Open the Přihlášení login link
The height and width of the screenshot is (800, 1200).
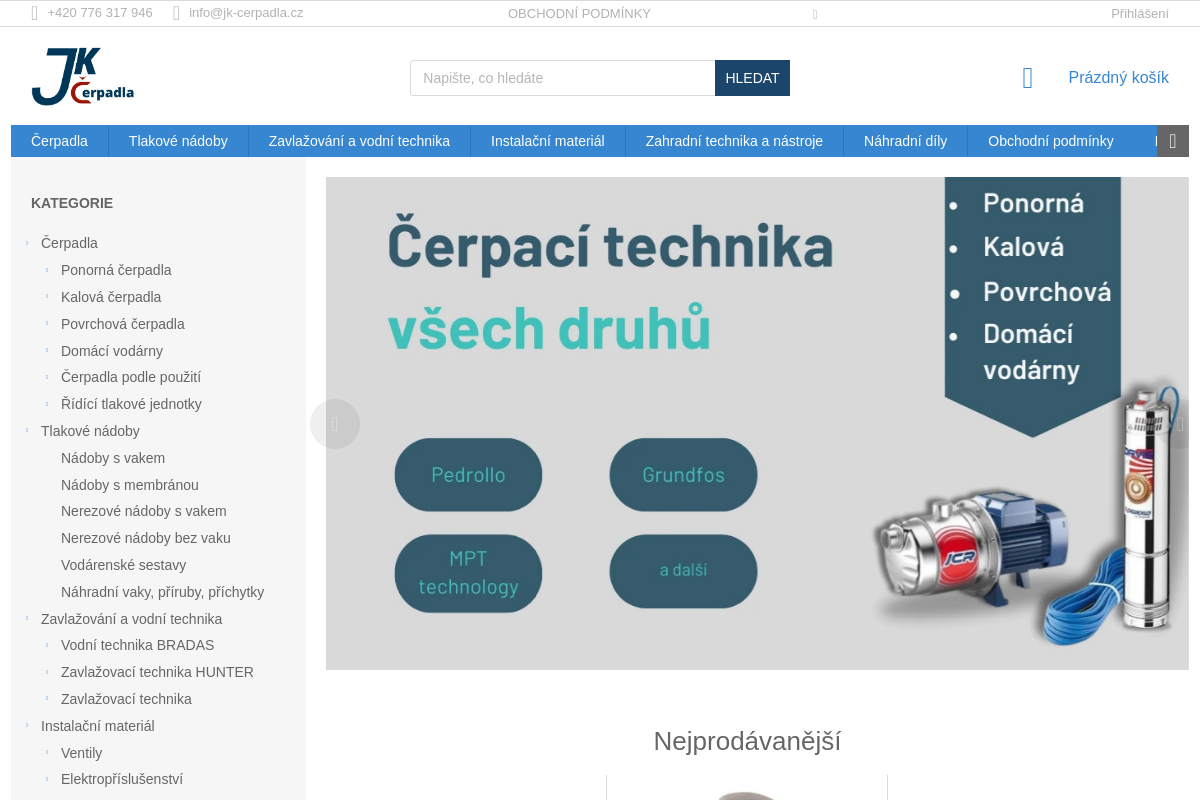tap(1139, 13)
